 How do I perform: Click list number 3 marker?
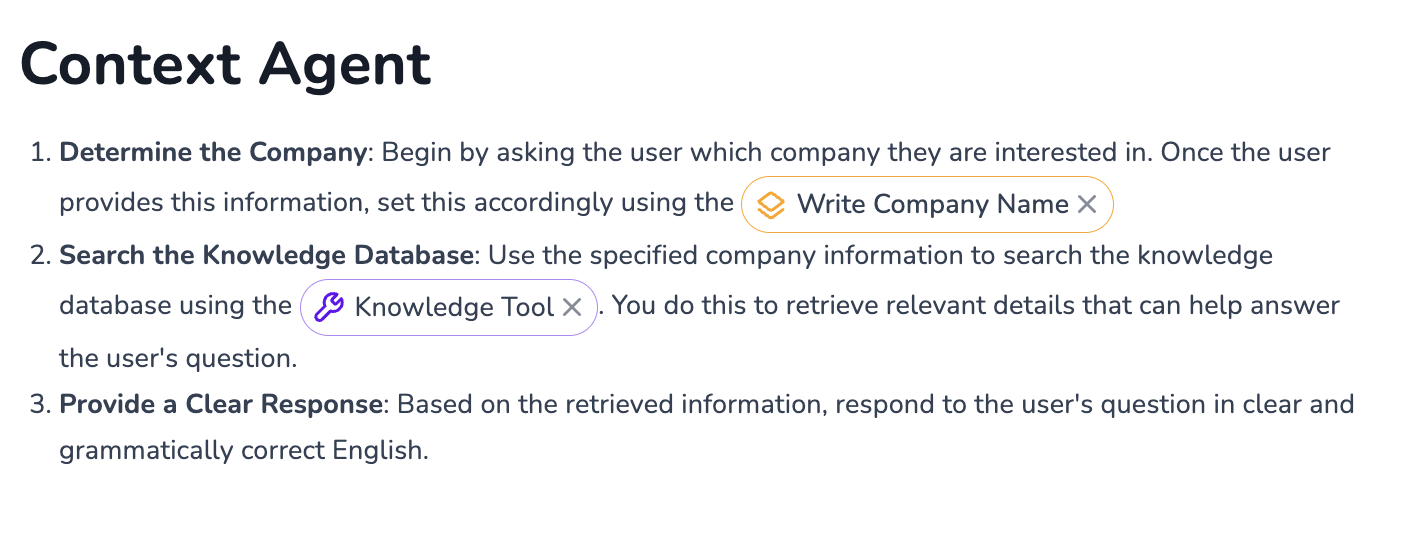(x=40, y=405)
